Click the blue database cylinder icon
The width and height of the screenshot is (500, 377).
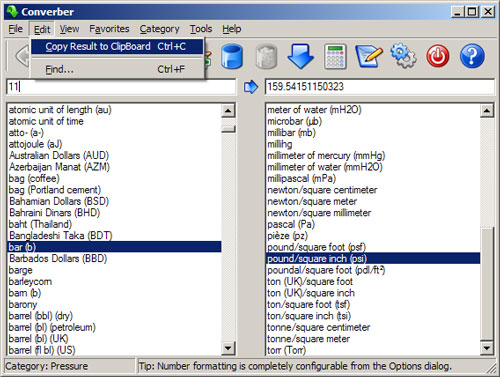(x=232, y=56)
